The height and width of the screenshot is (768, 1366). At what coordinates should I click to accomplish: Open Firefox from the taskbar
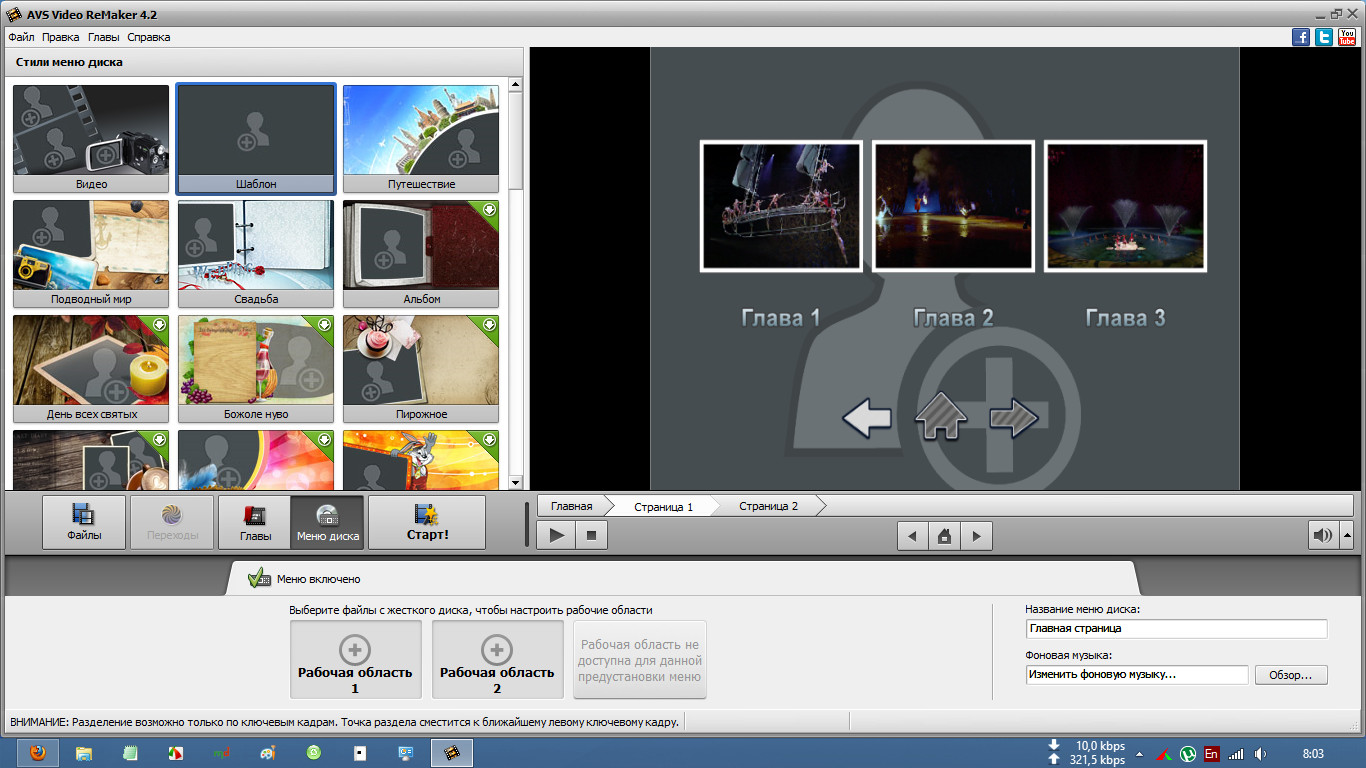[38, 753]
